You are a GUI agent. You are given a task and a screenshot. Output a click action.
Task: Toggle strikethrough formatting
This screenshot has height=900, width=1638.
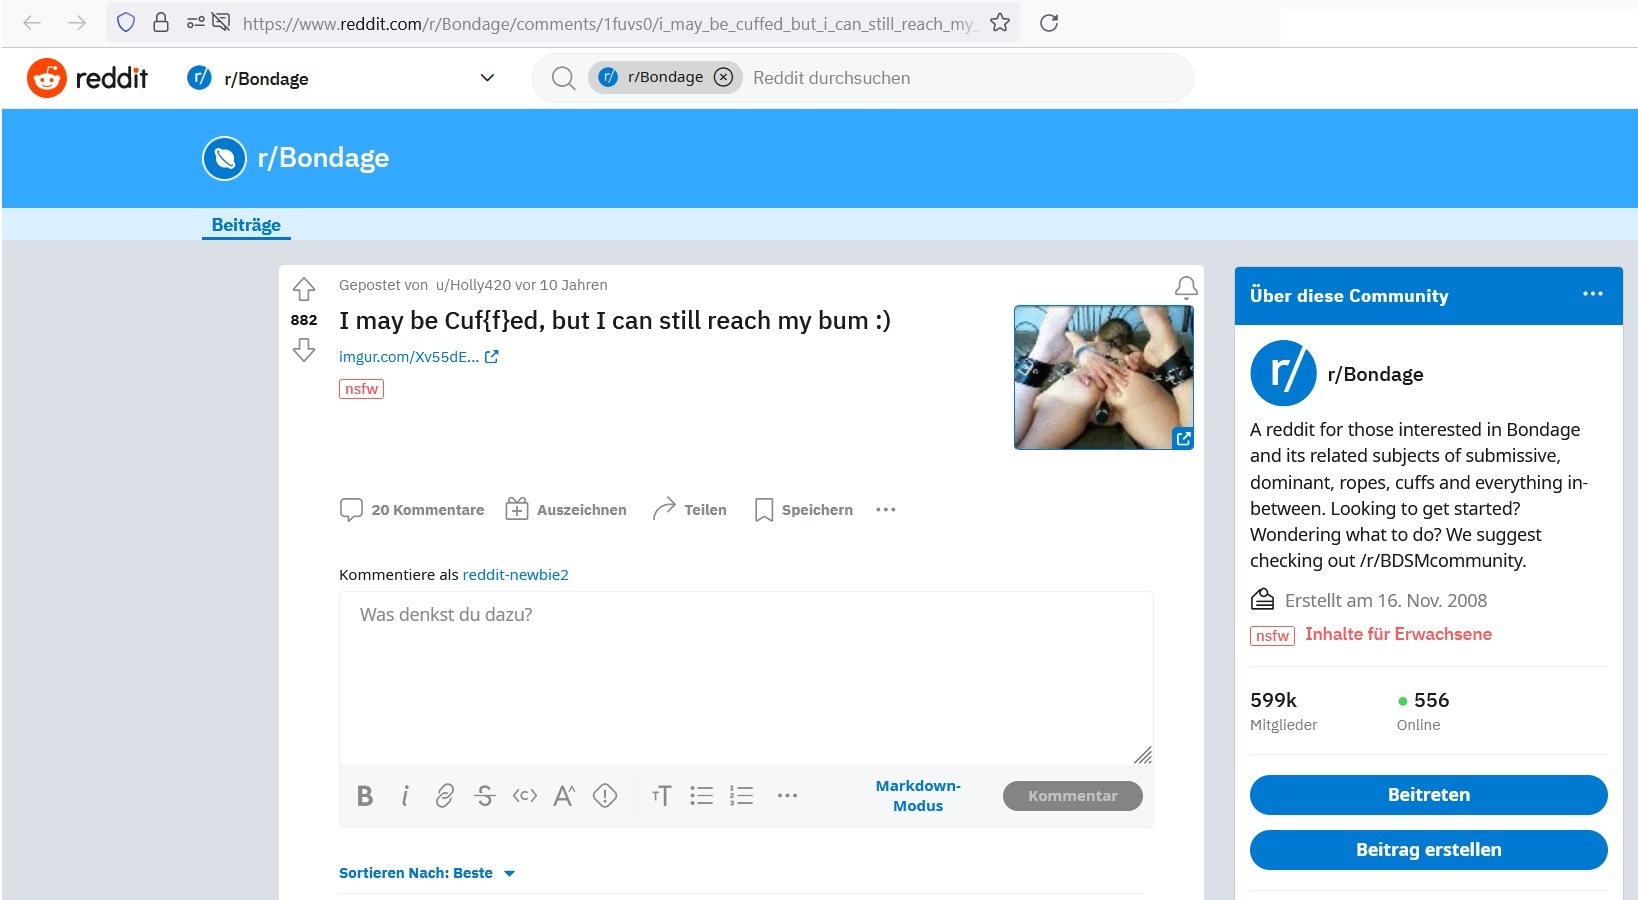[x=485, y=796]
